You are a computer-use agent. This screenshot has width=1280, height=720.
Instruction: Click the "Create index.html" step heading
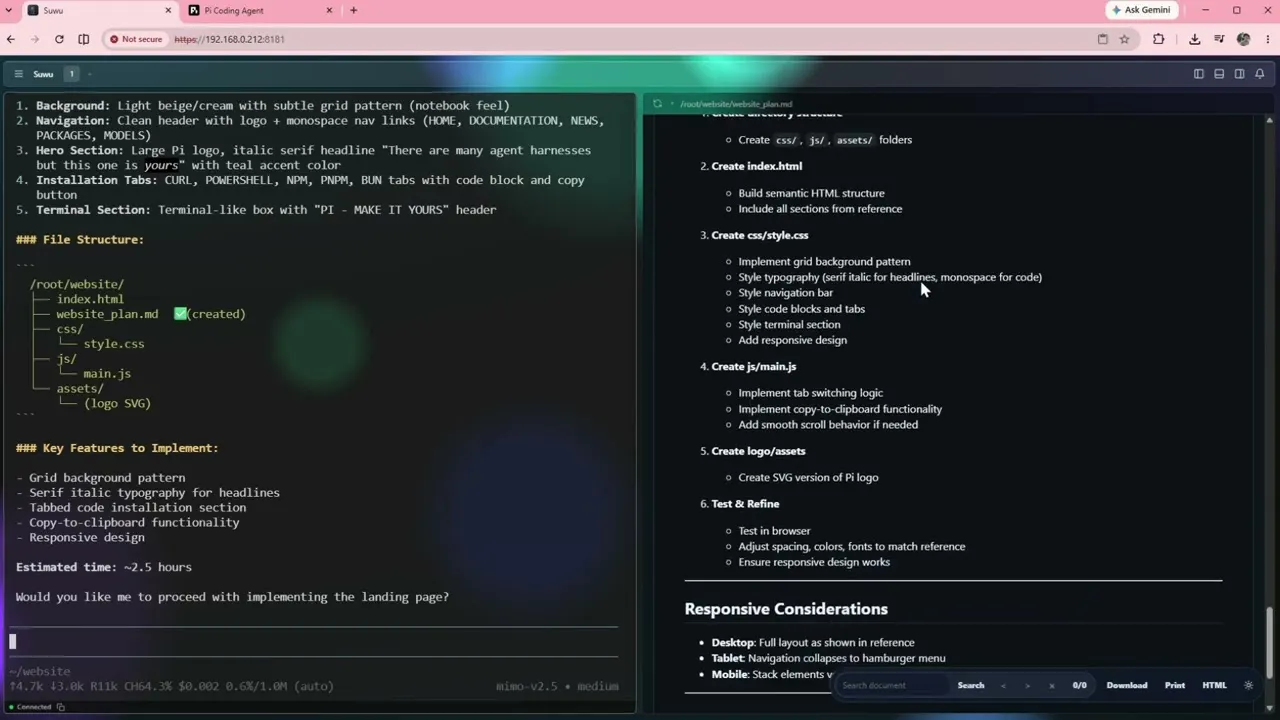point(757,166)
